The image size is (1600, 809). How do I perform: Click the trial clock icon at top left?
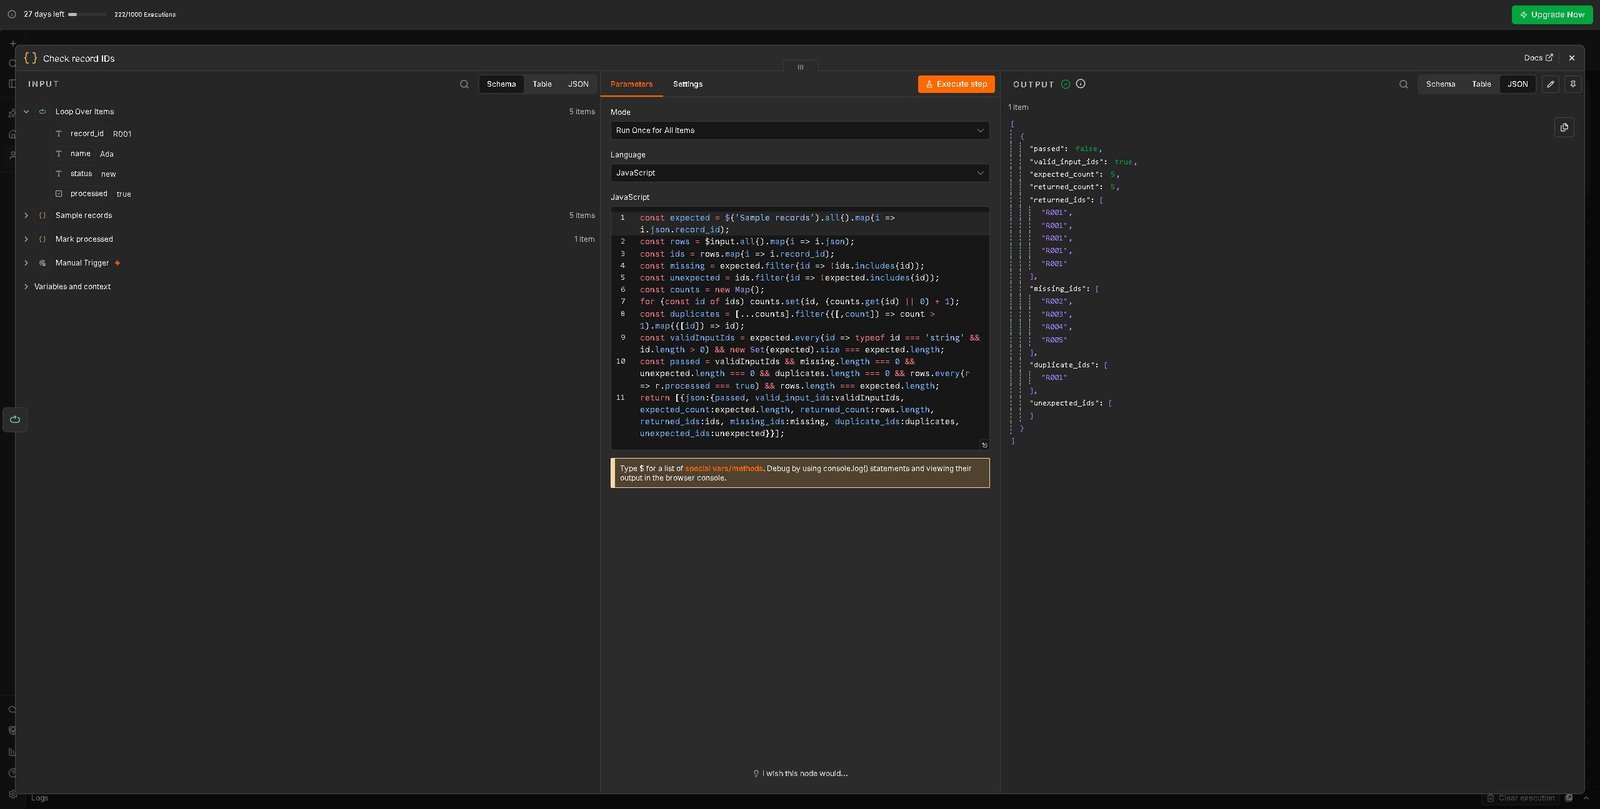click(12, 14)
